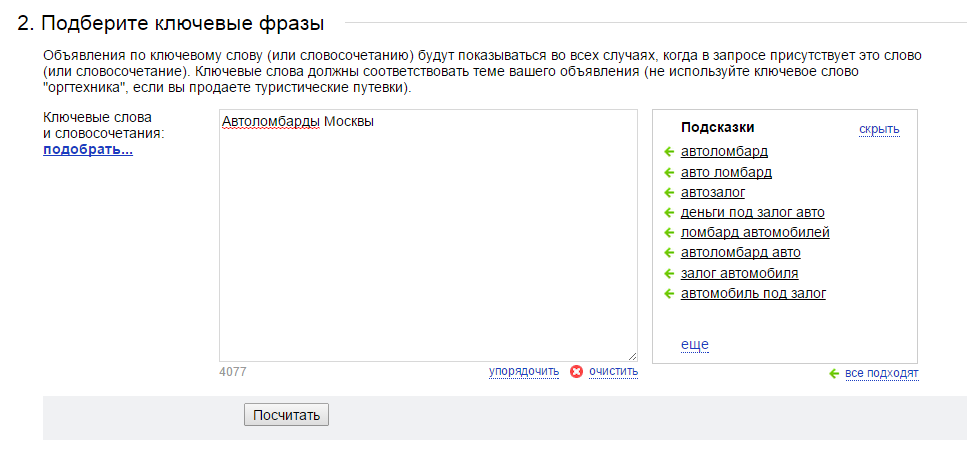Click green arrow beside 'авто ломбард'
This screenshot has height=460, width=967.
tap(669, 172)
